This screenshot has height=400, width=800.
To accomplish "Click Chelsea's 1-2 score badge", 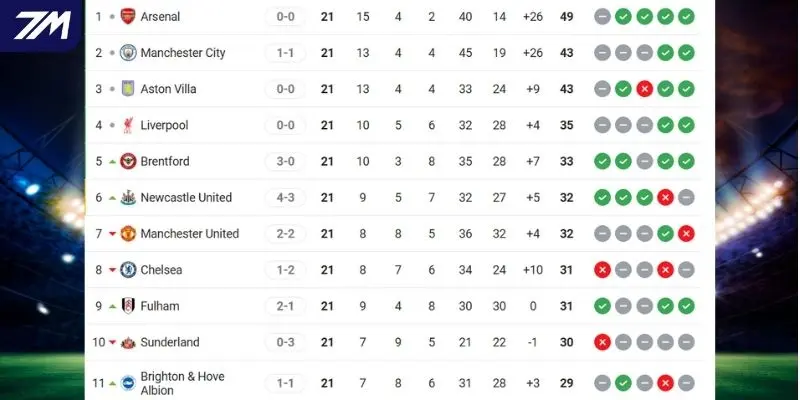I will tap(285, 269).
